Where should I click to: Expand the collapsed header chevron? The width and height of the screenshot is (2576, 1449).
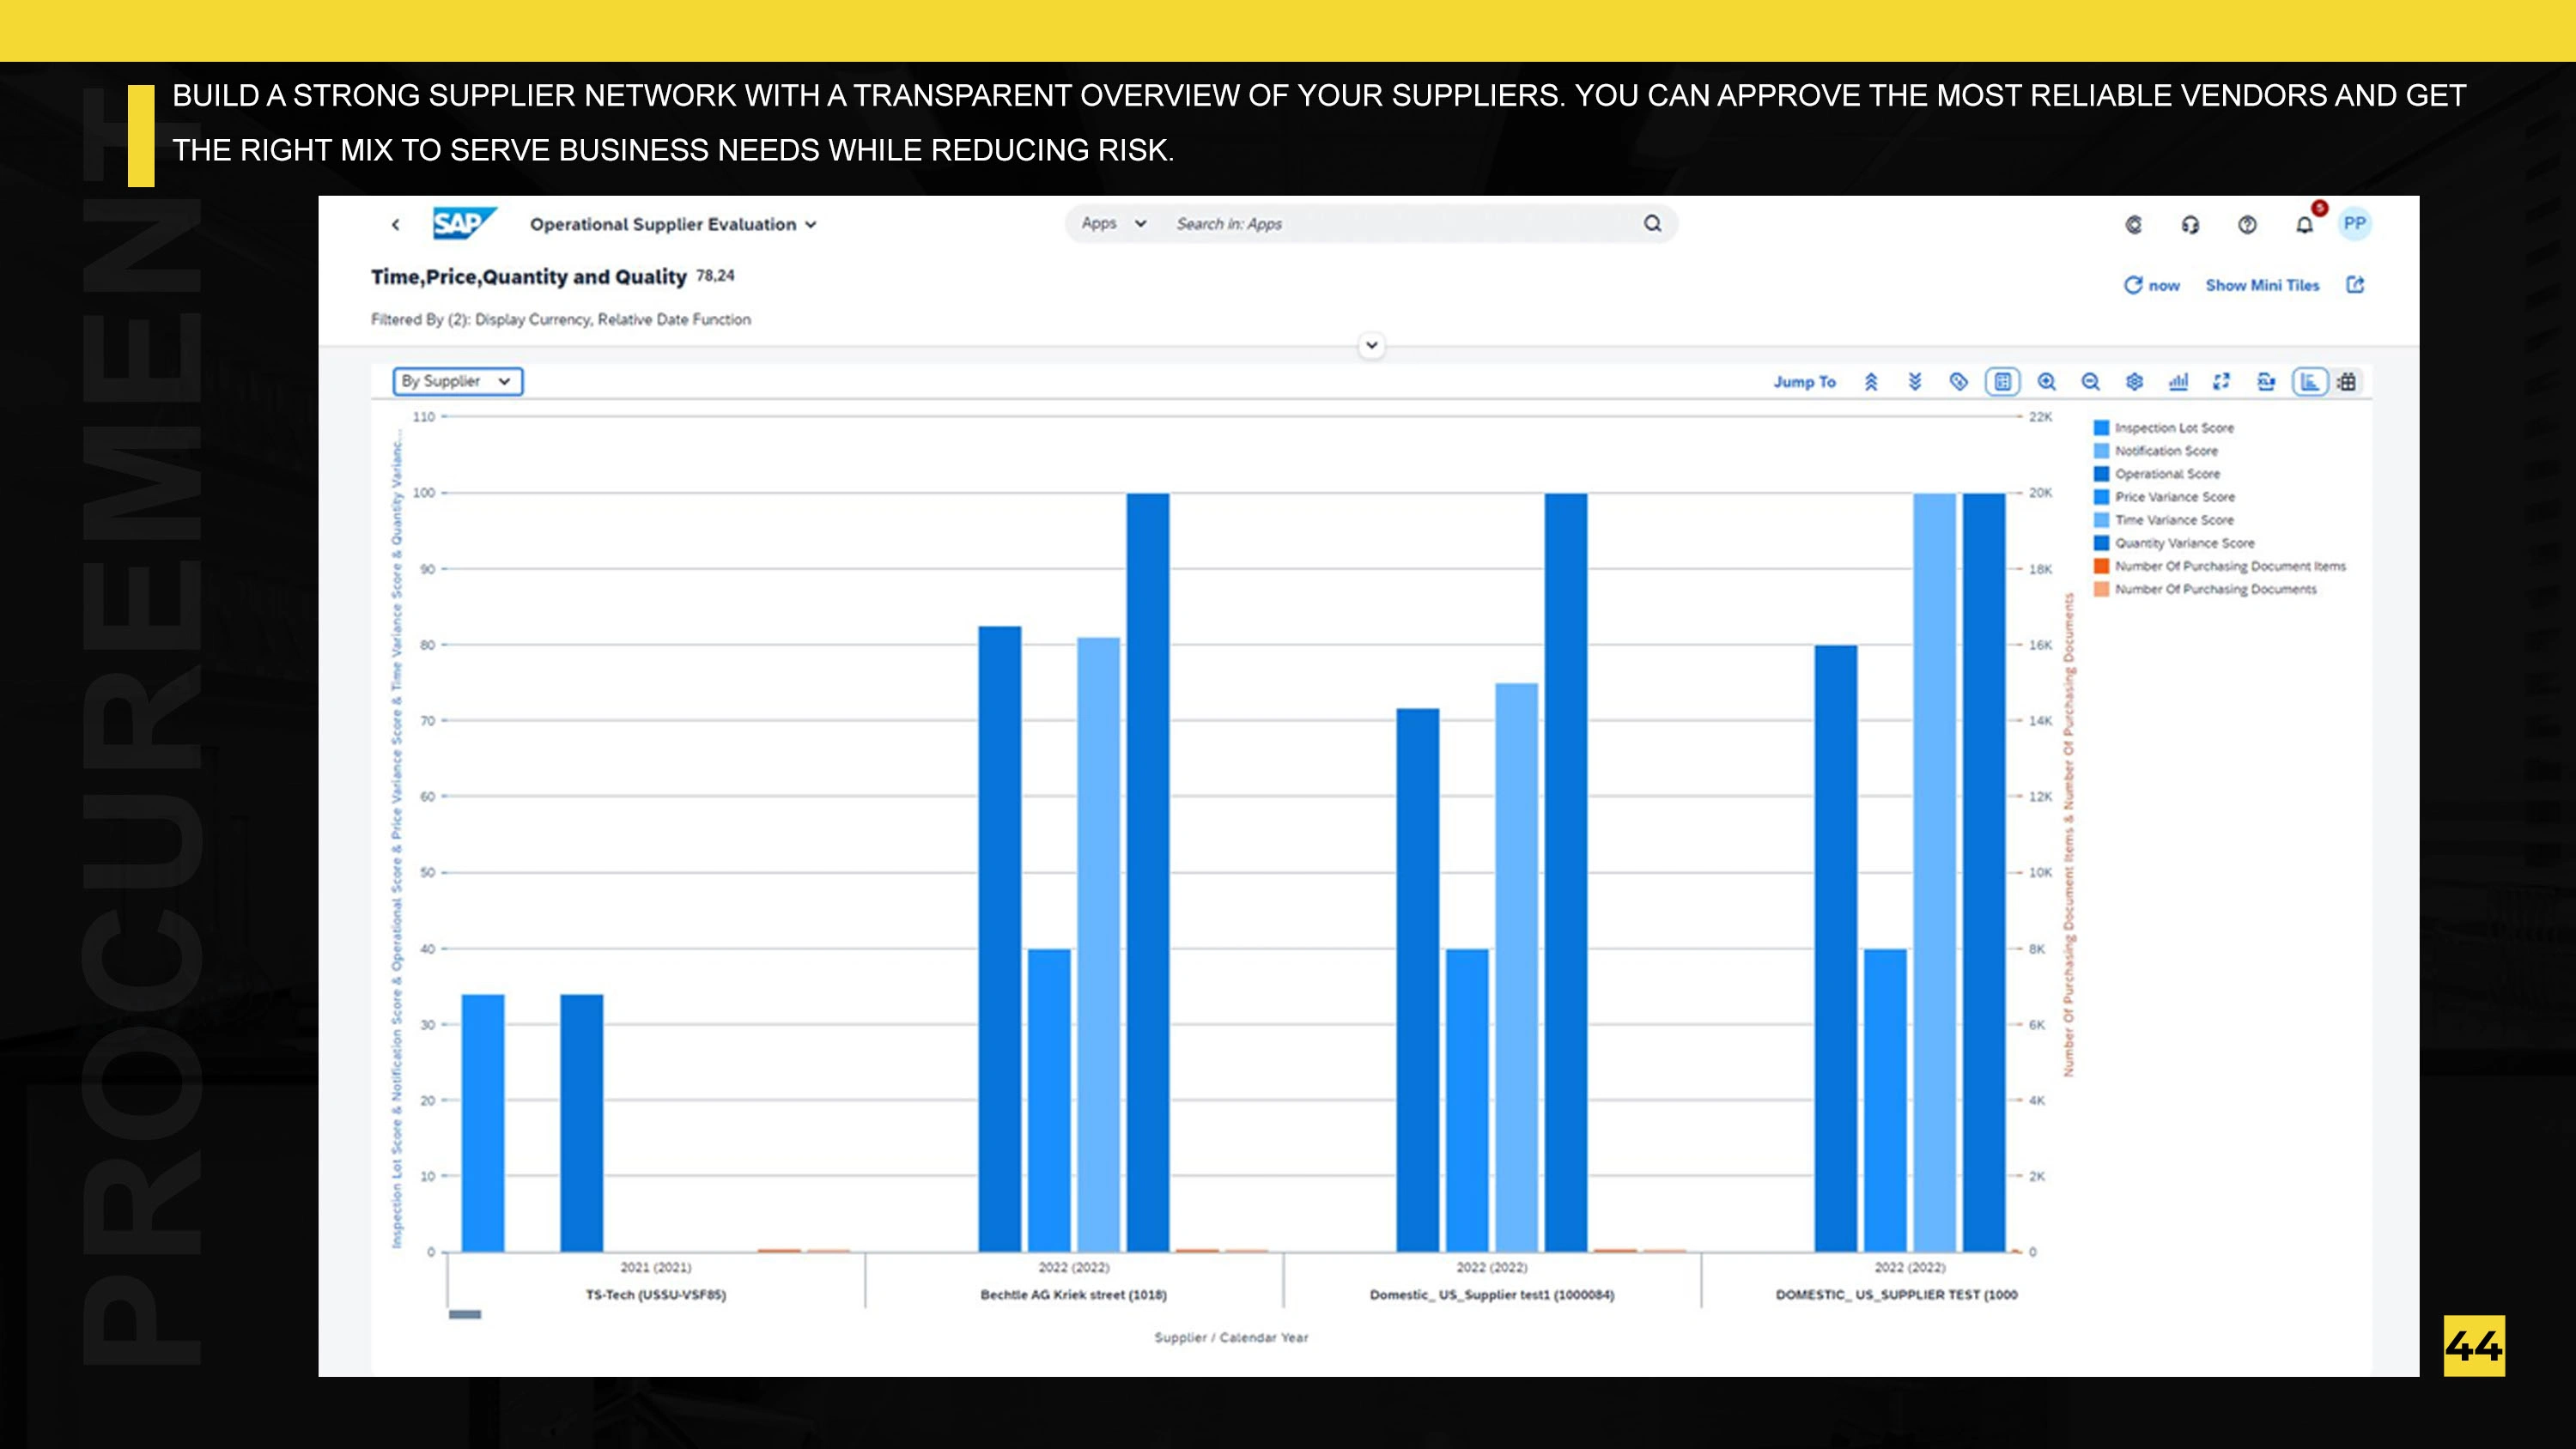tap(1372, 345)
